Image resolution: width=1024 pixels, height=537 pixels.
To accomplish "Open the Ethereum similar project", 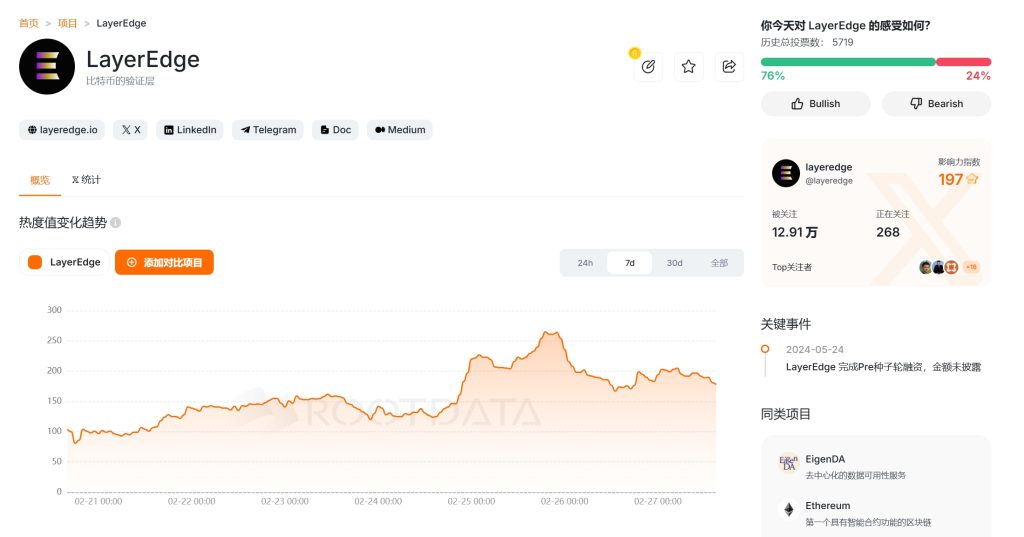I will click(827, 506).
